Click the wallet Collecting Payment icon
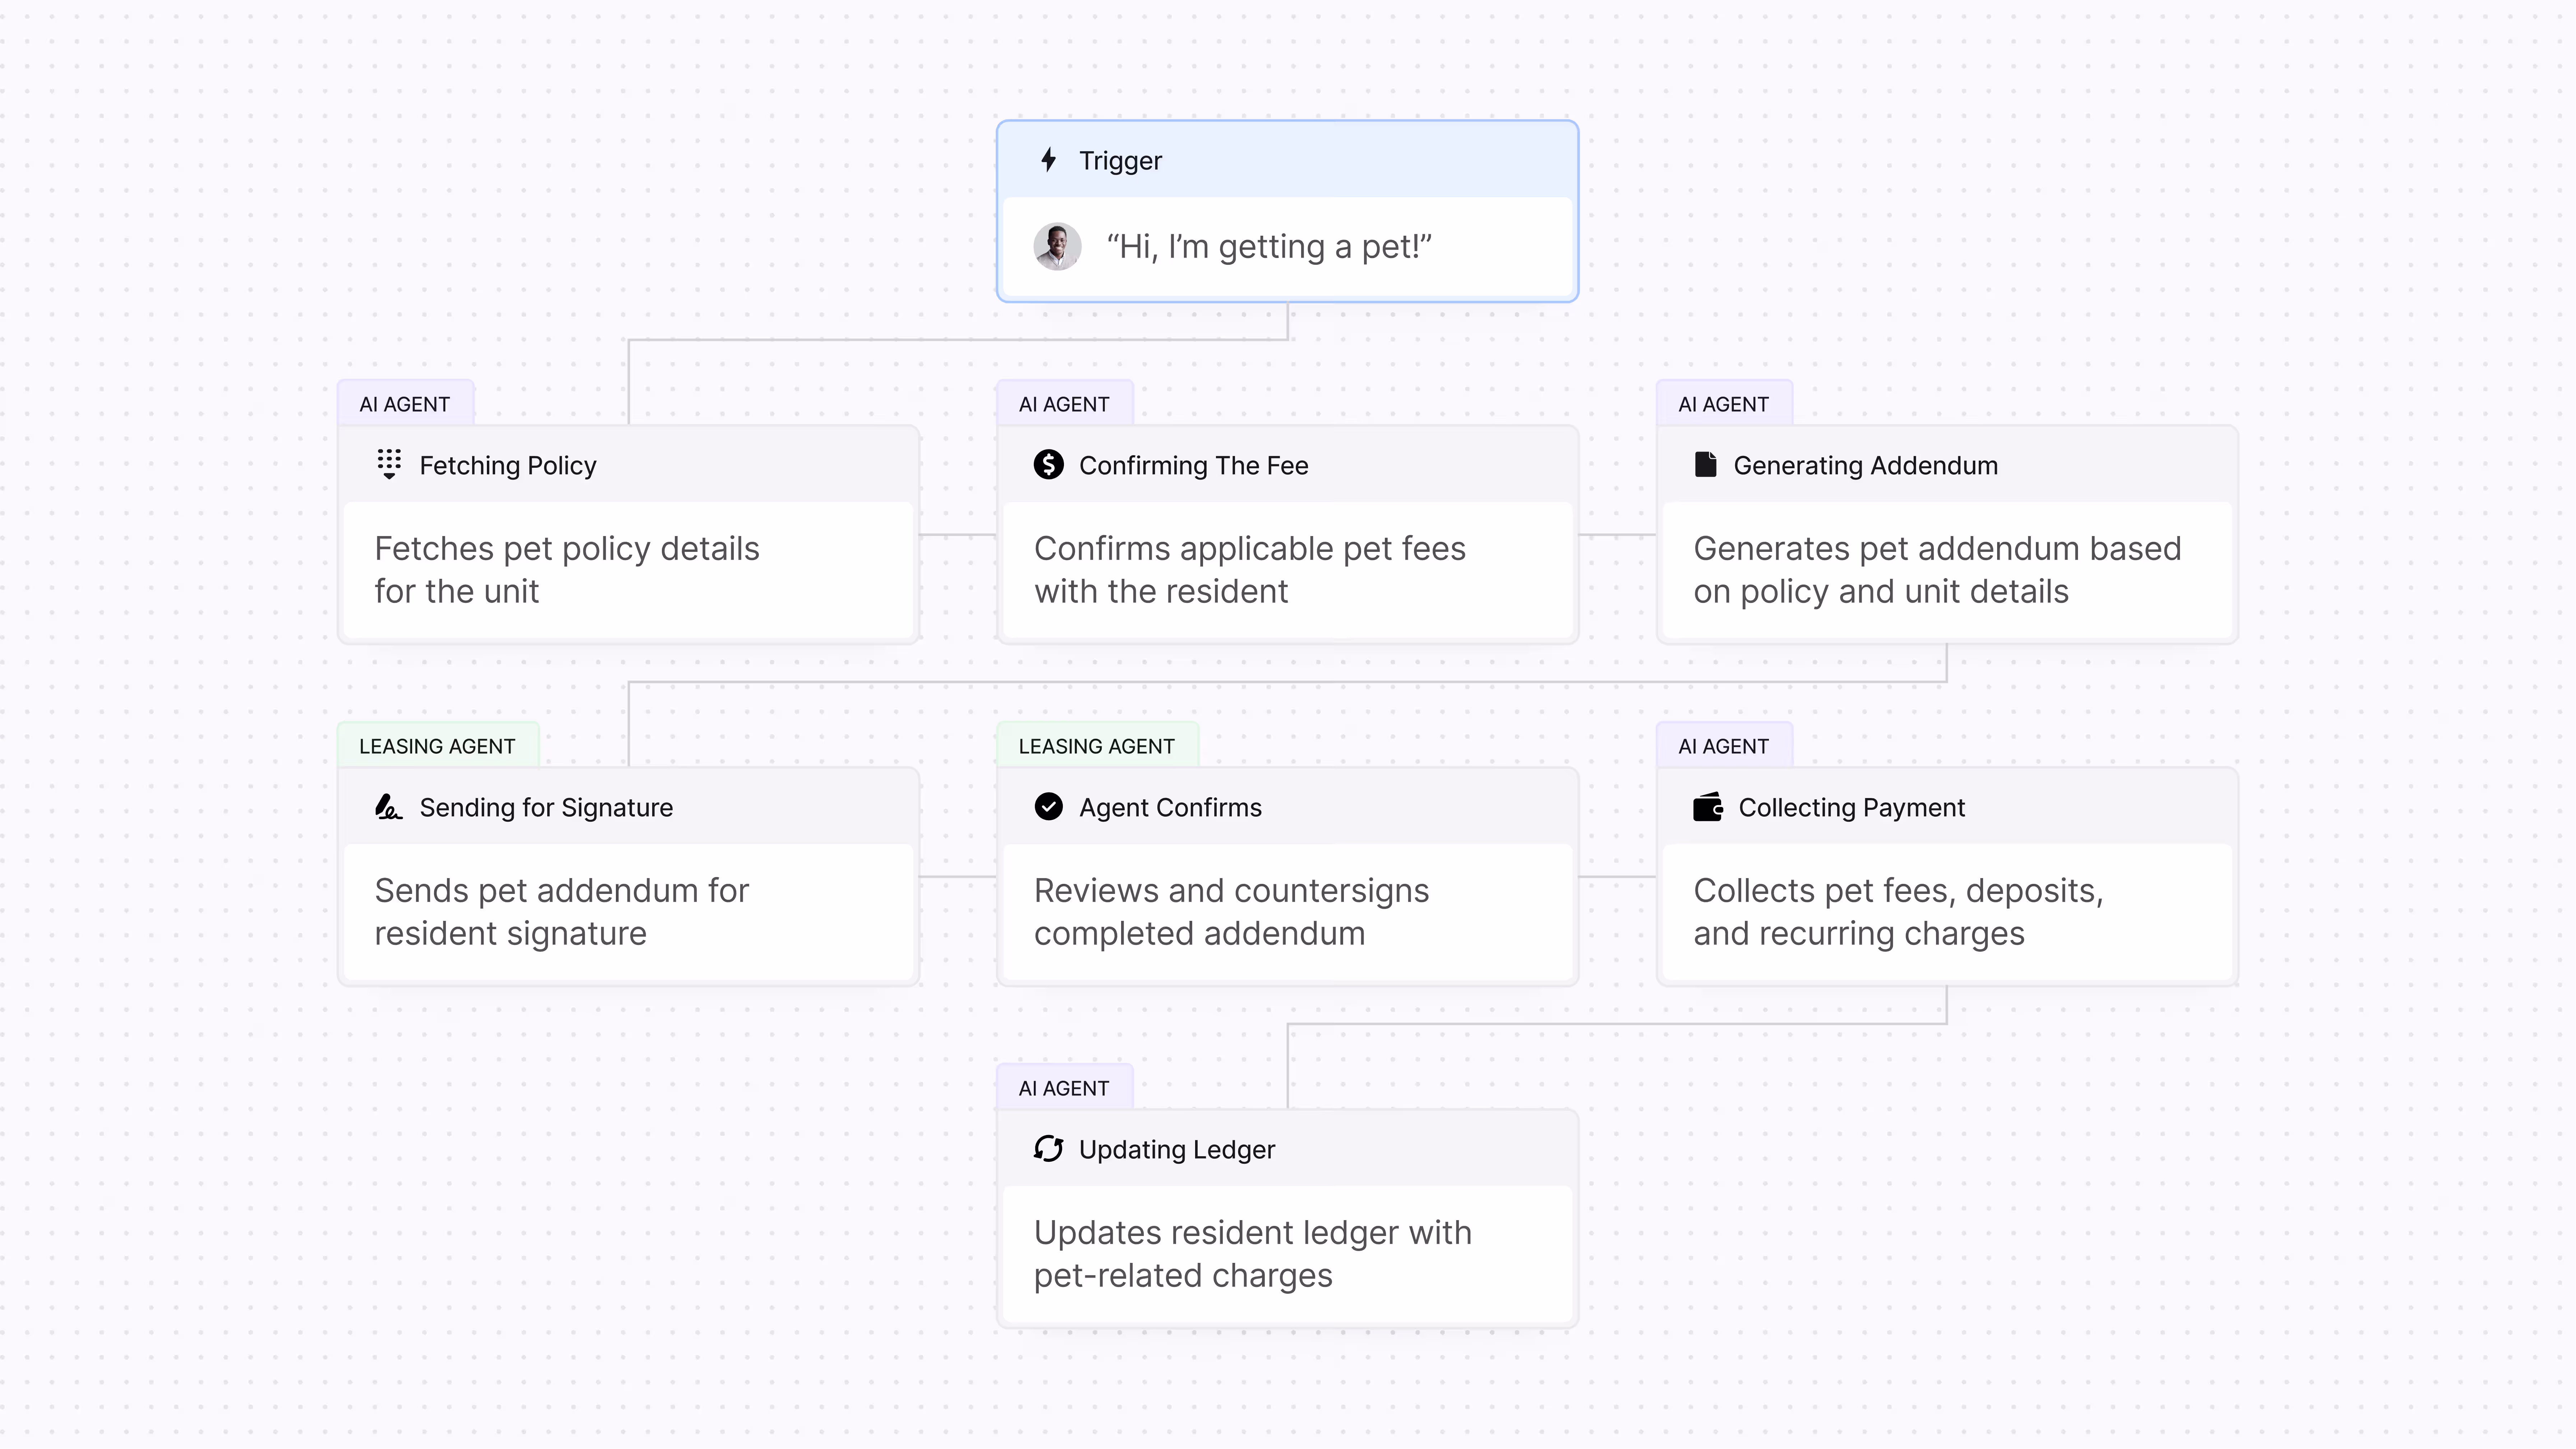Viewport: 2576px width, 1449px height. (x=1707, y=806)
